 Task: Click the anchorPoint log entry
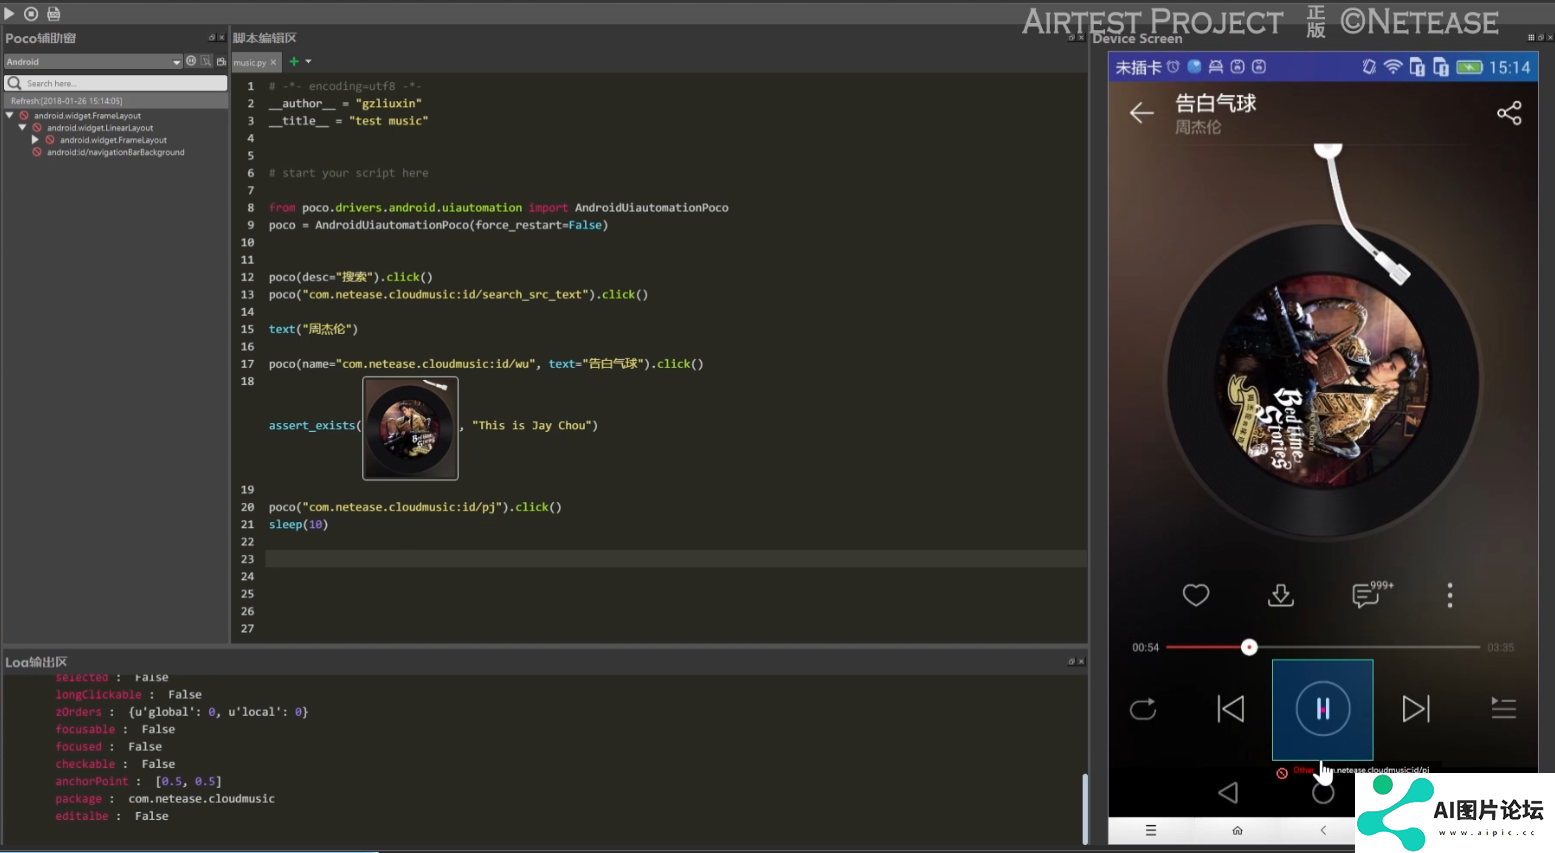[x=138, y=781]
